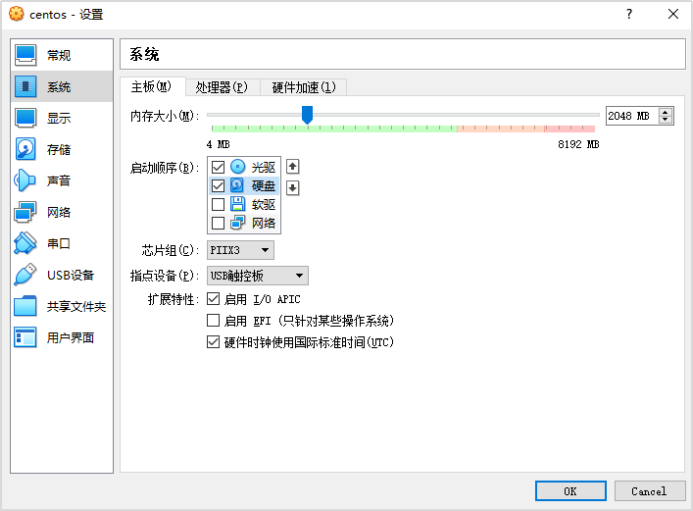693x511 pixels.
Task: Click the 硬盘 hard disk icon
Action: pyautogui.click(x=237, y=185)
